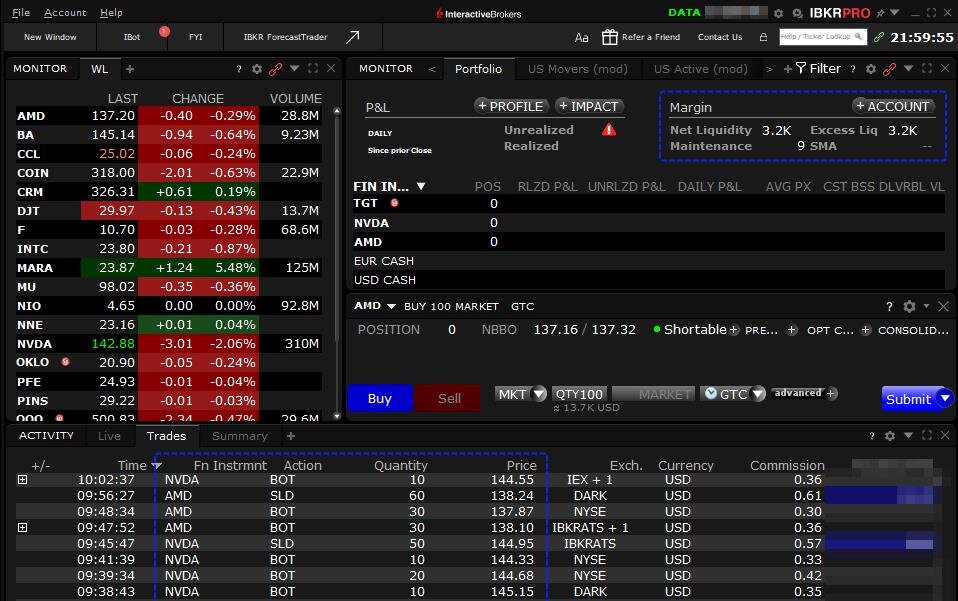Open the File menu
This screenshot has width=958, height=601.
point(21,12)
